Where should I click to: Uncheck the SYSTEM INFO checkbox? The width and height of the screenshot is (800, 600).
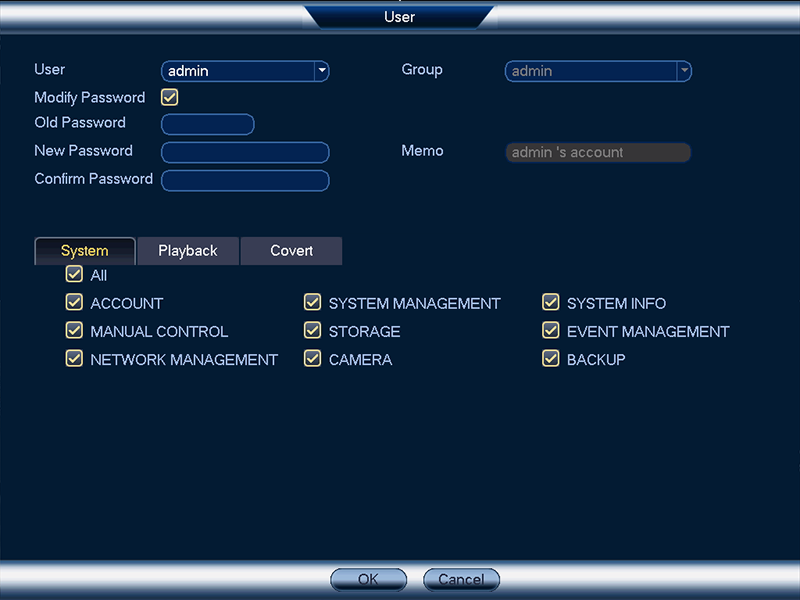(550, 303)
